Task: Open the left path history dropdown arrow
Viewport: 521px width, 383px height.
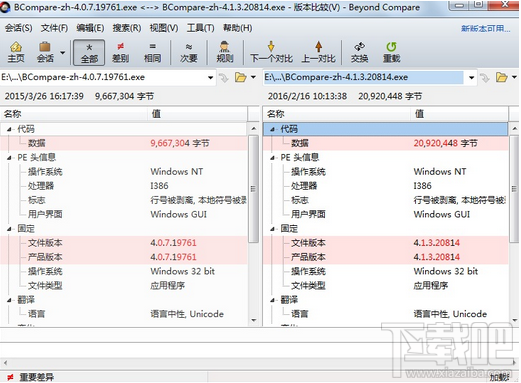Action: (210, 78)
